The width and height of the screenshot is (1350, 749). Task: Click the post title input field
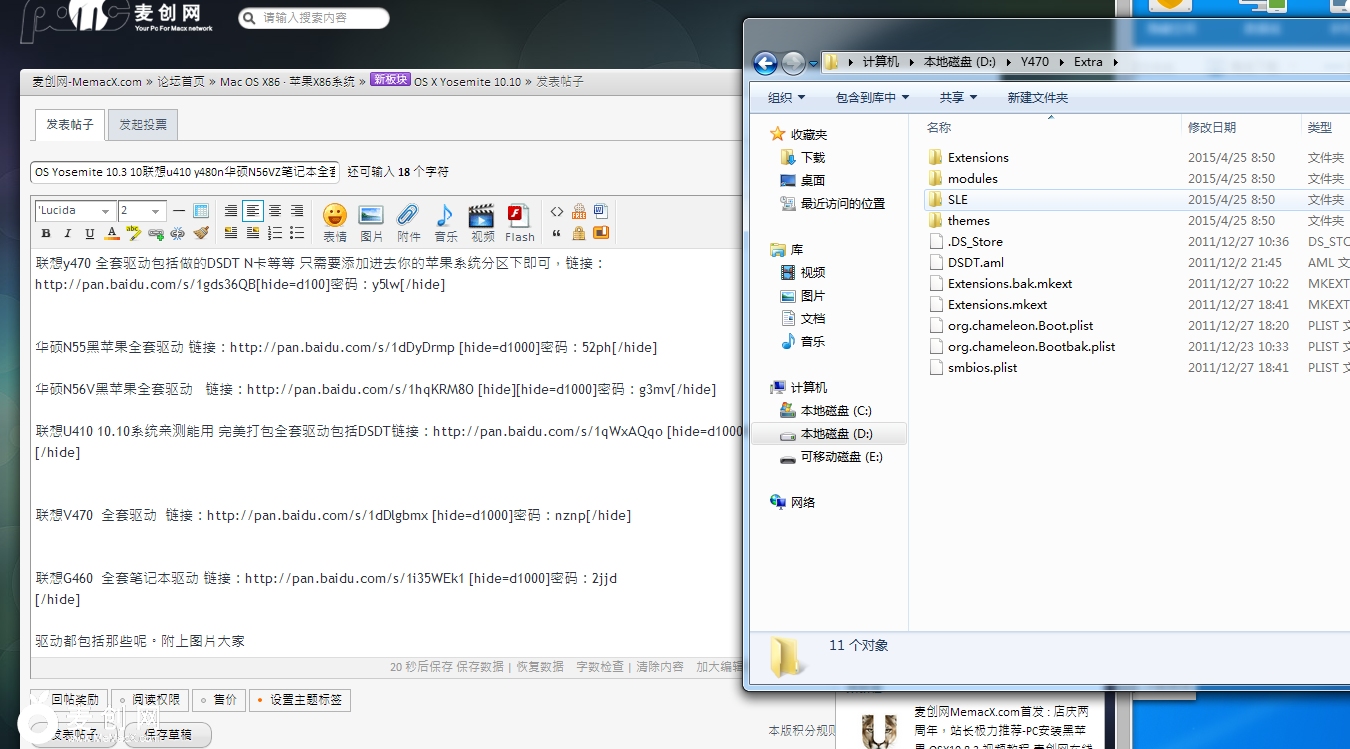pyautogui.click(x=185, y=172)
